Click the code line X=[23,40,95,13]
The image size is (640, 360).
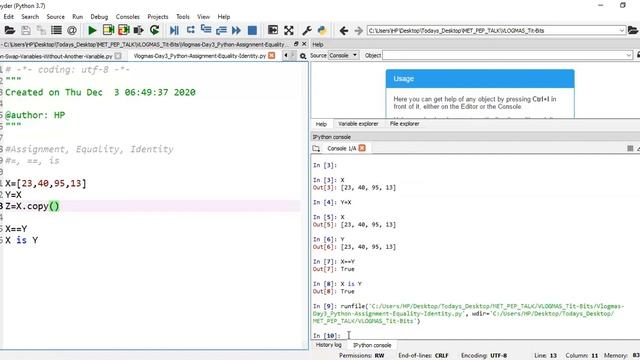46,184
